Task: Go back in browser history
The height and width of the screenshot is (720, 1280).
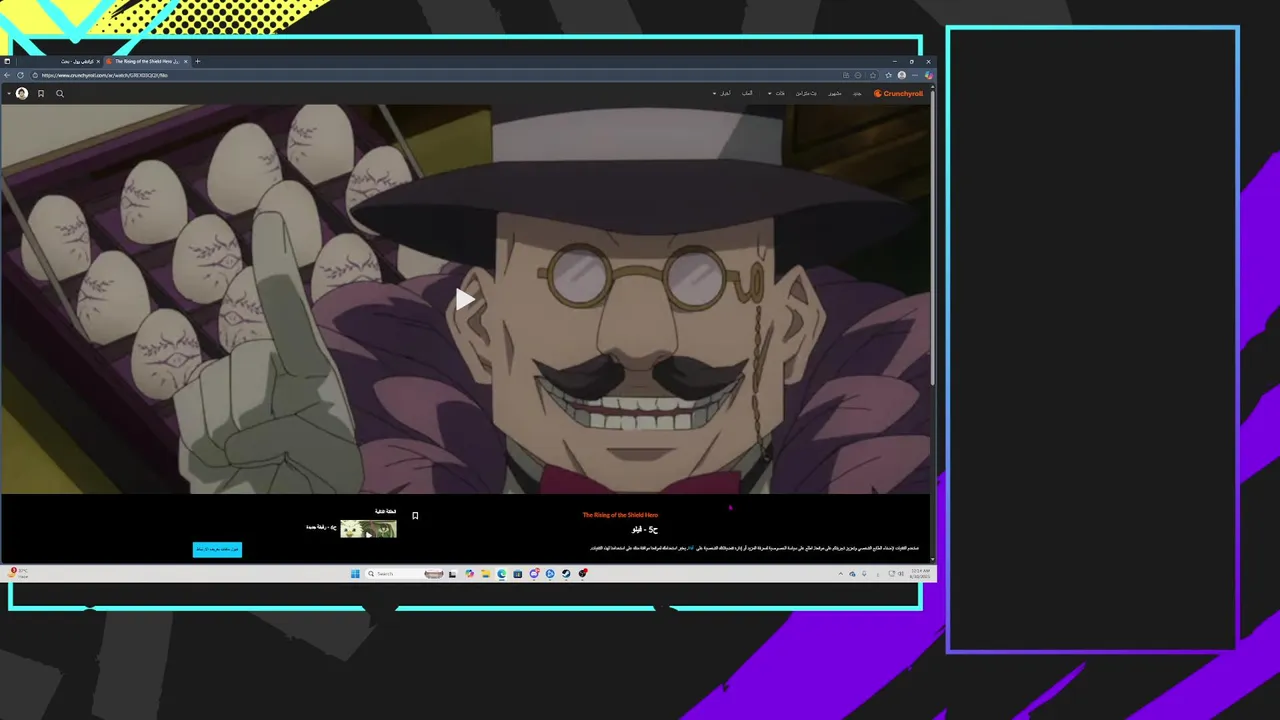Action: coord(7,75)
